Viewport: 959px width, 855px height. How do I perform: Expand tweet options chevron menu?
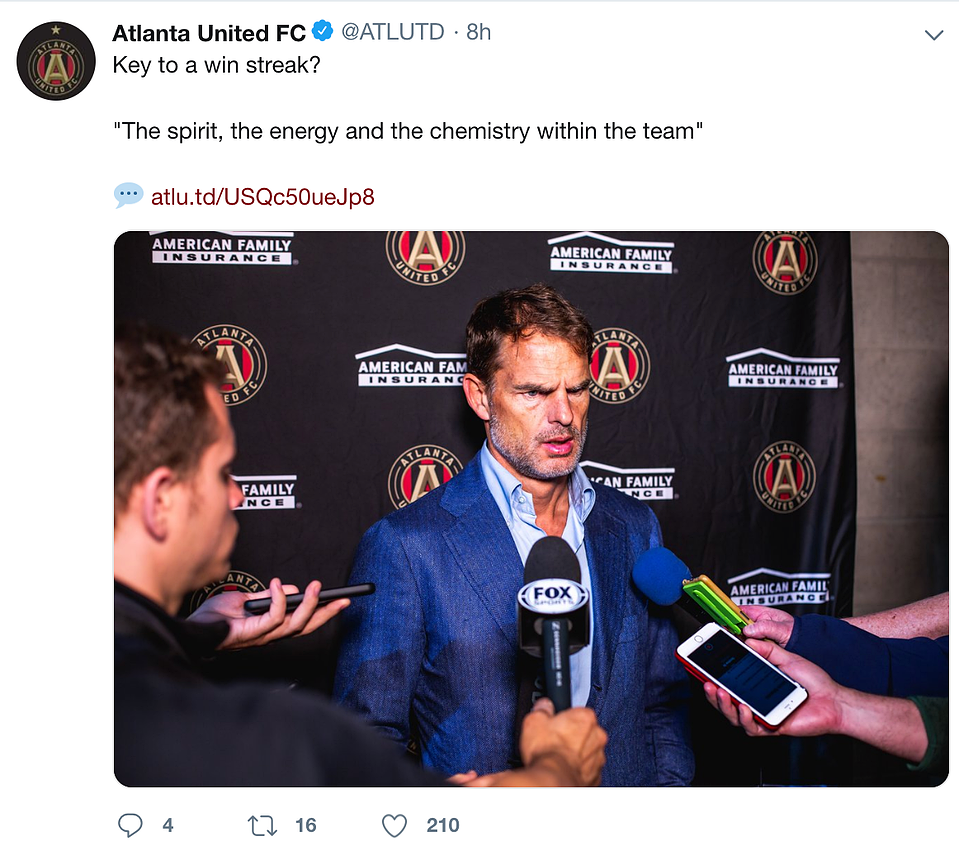click(933, 35)
